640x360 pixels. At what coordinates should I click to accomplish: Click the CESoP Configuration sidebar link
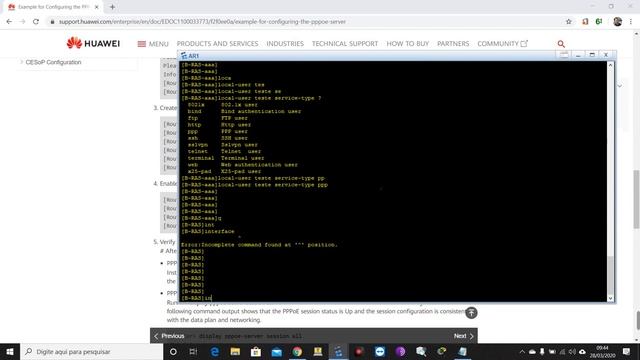pos(53,62)
